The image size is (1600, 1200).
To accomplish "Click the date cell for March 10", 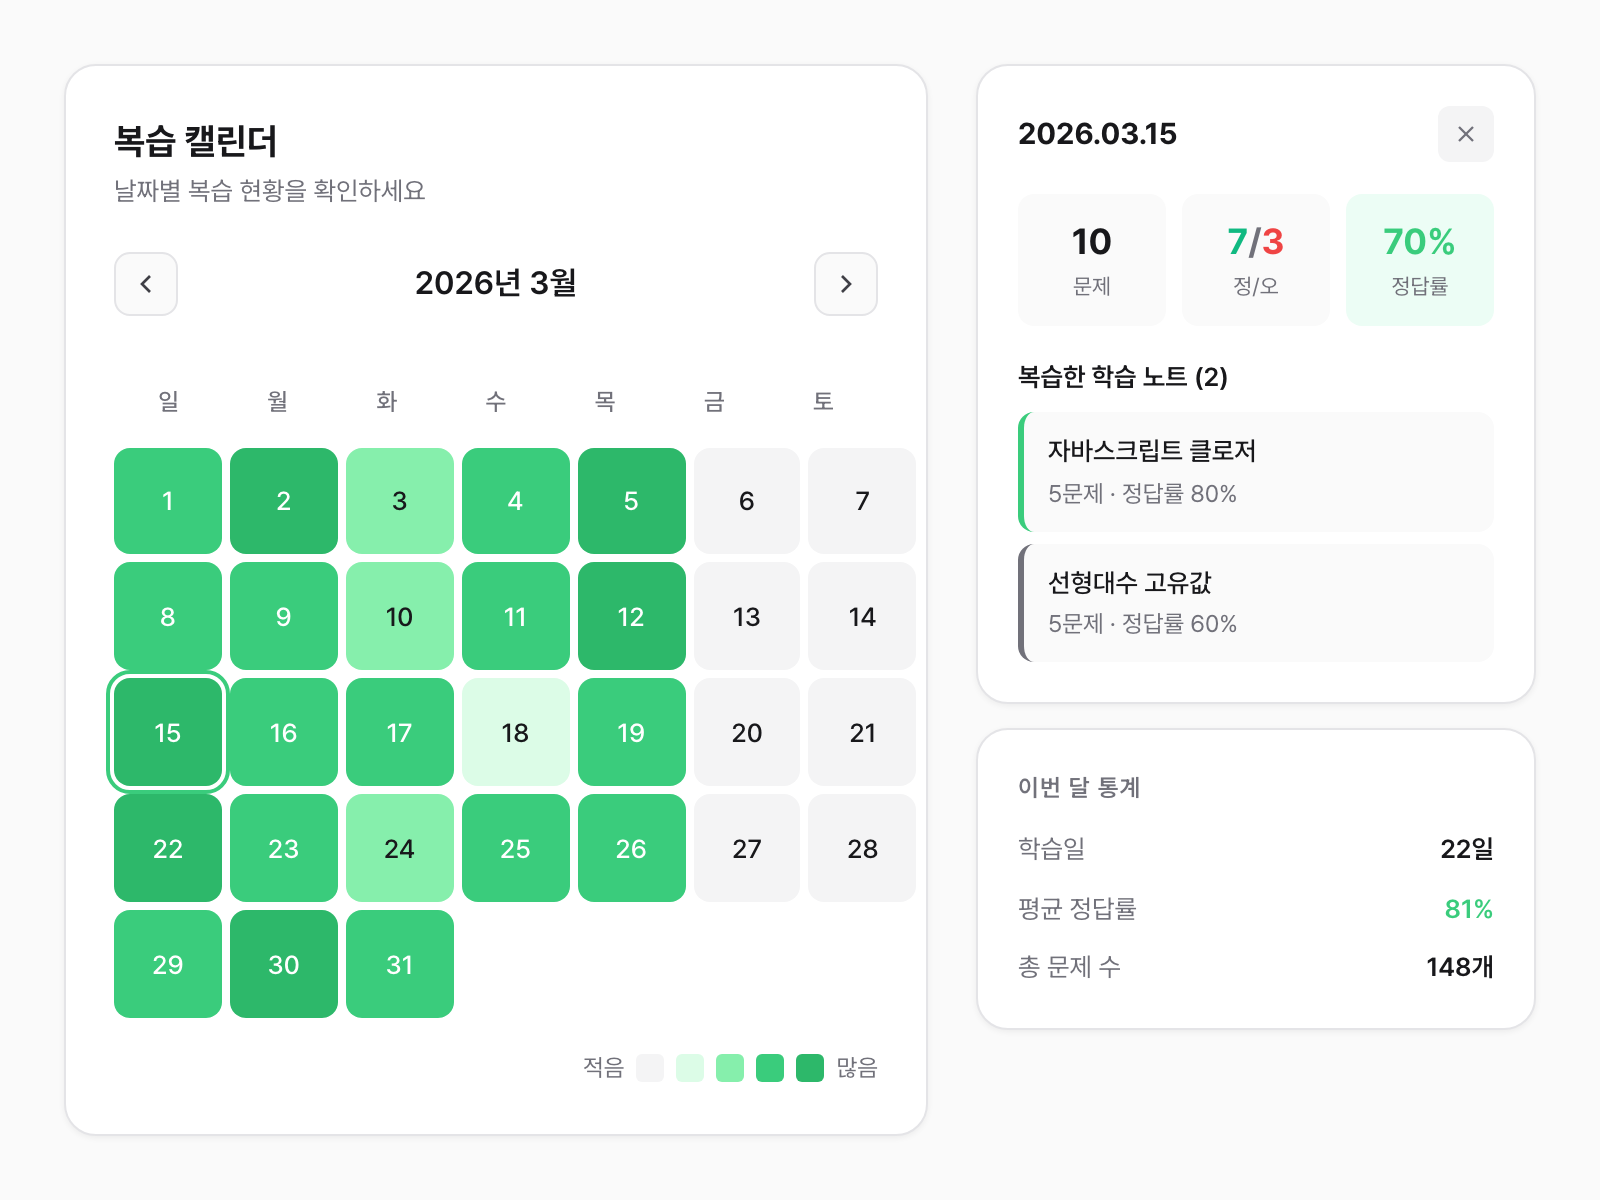I will (399, 617).
